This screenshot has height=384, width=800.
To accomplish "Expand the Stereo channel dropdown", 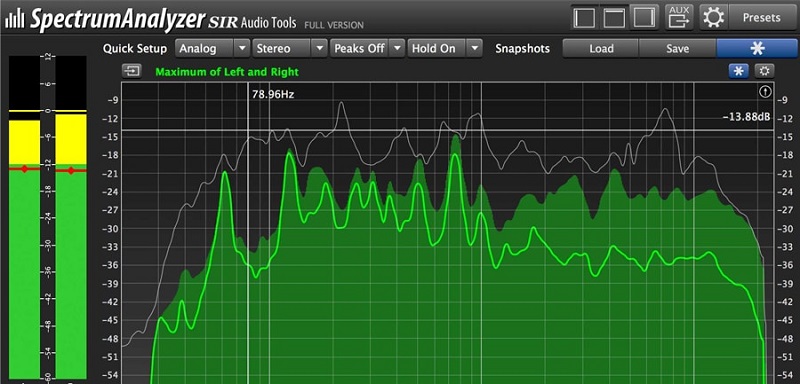I will pos(319,48).
